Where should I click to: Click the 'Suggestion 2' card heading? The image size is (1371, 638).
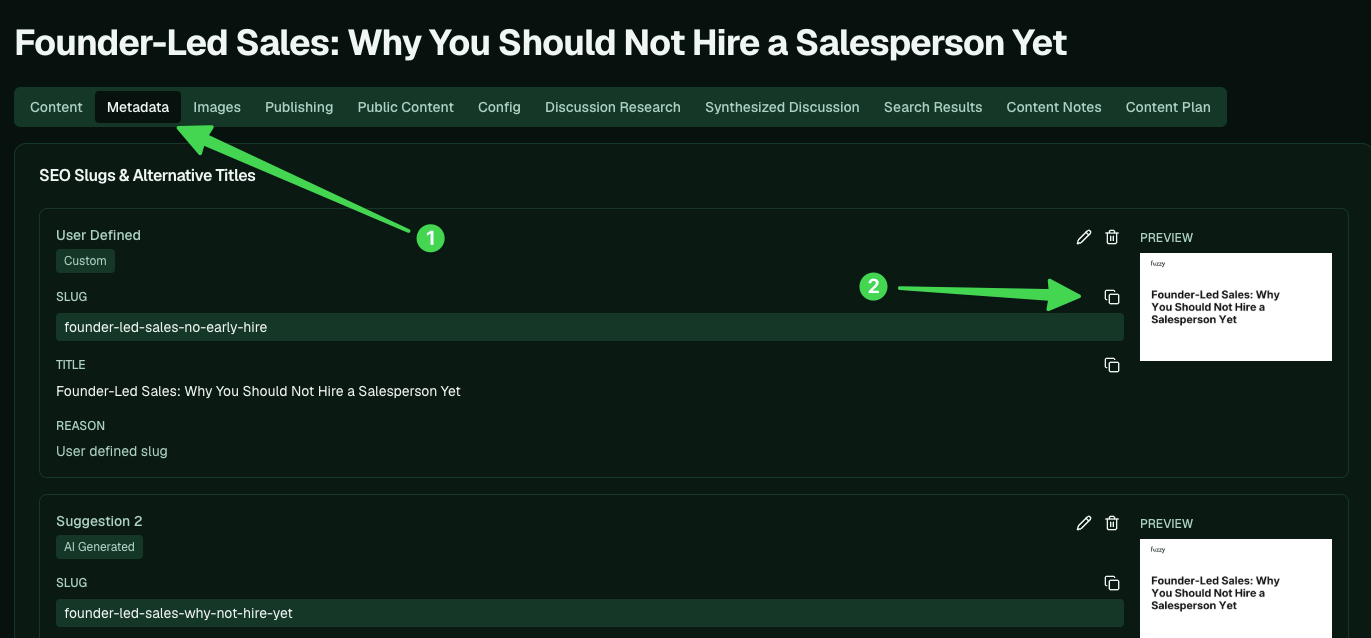tap(99, 521)
